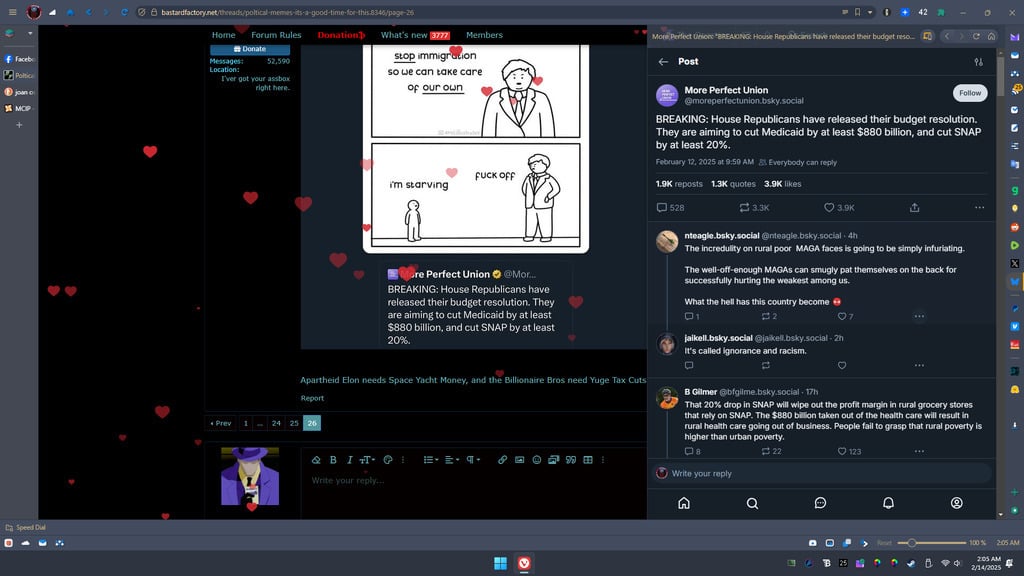The height and width of the screenshot is (576, 1024).
Task: Click the share icon on the main Bluesky post
Action: 914,208
